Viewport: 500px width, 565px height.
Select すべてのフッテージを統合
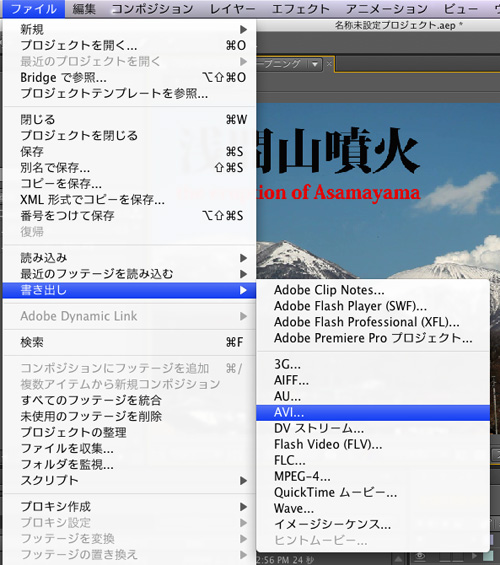[x=129, y=400]
